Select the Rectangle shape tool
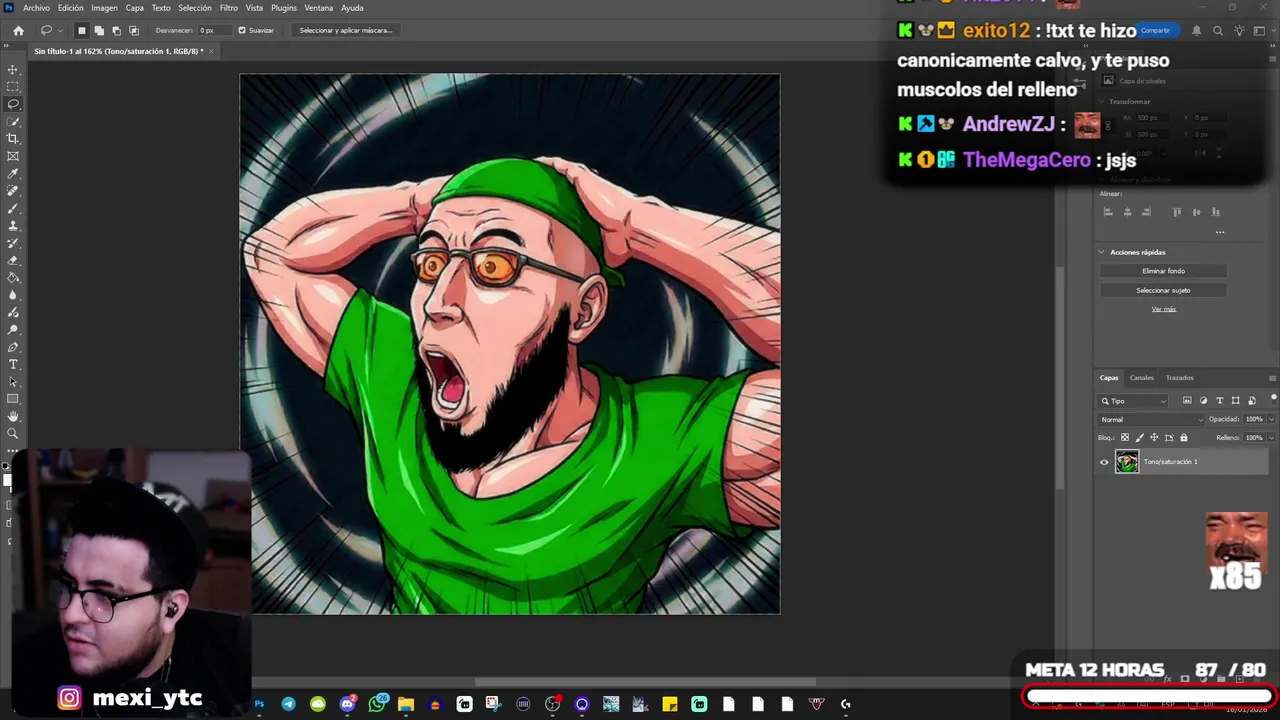 (13, 399)
